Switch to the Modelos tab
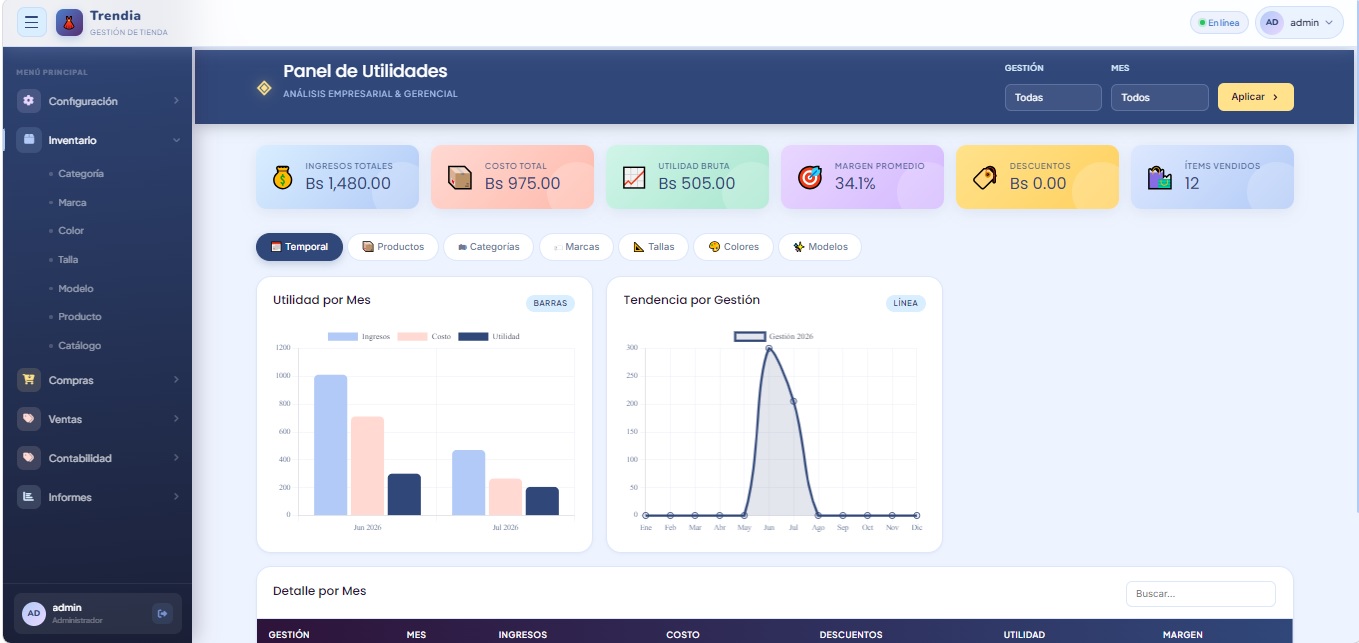The height and width of the screenshot is (643, 1359). coord(820,247)
